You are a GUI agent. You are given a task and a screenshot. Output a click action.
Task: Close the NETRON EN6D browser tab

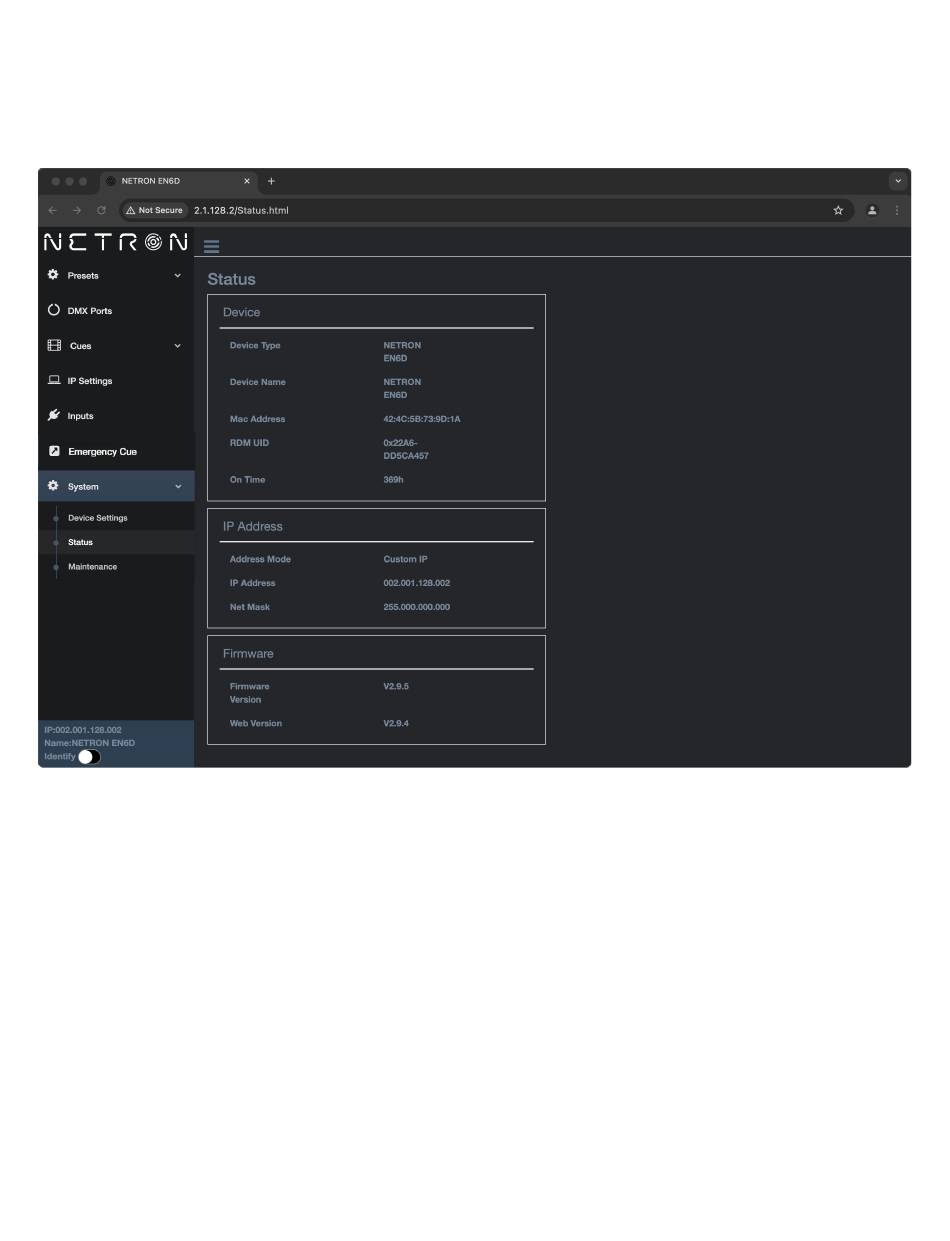coord(247,181)
